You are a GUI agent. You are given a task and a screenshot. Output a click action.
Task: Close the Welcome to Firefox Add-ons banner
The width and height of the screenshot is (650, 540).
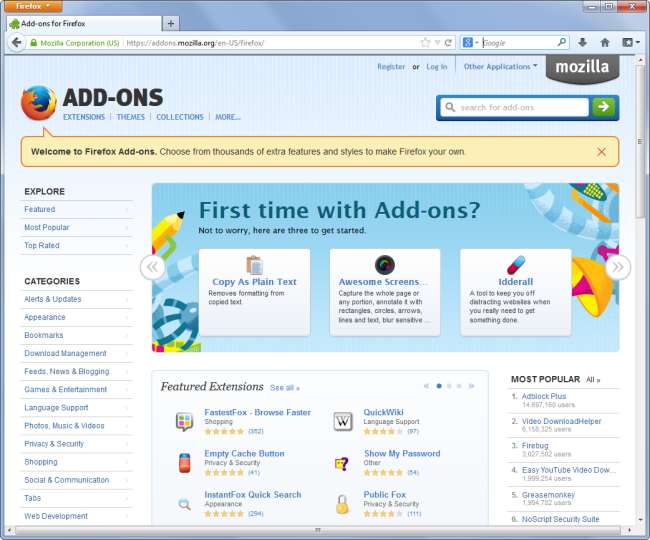point(601,152)
